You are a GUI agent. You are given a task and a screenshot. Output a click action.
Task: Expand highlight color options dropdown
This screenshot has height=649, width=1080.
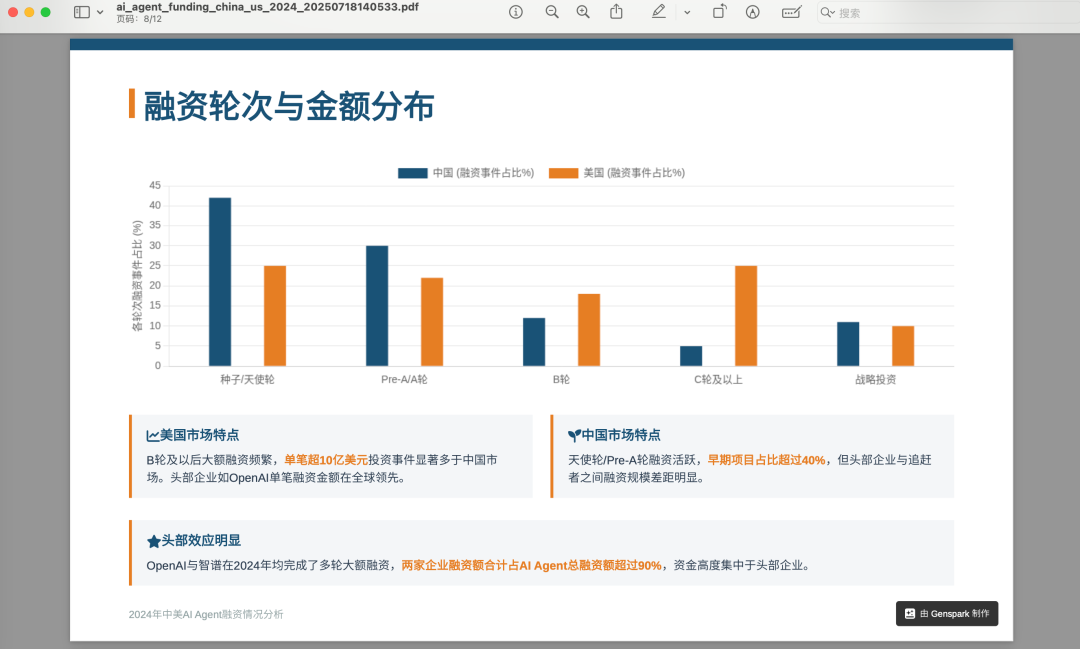click(687, 12)
